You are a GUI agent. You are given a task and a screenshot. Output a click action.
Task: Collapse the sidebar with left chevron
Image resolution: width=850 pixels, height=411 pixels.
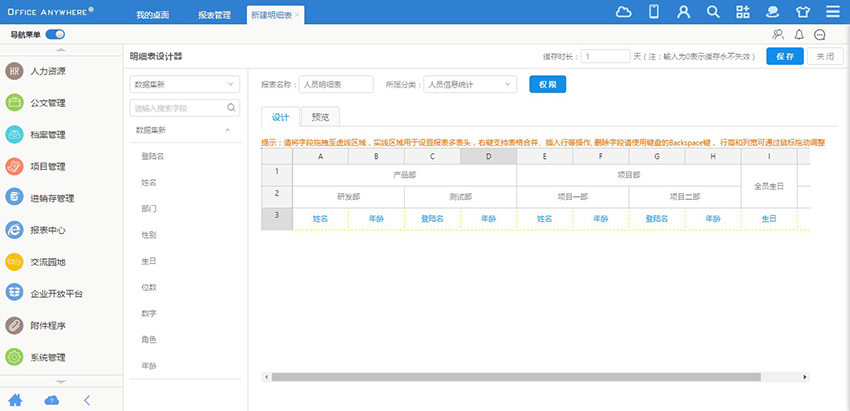point(86,400)
